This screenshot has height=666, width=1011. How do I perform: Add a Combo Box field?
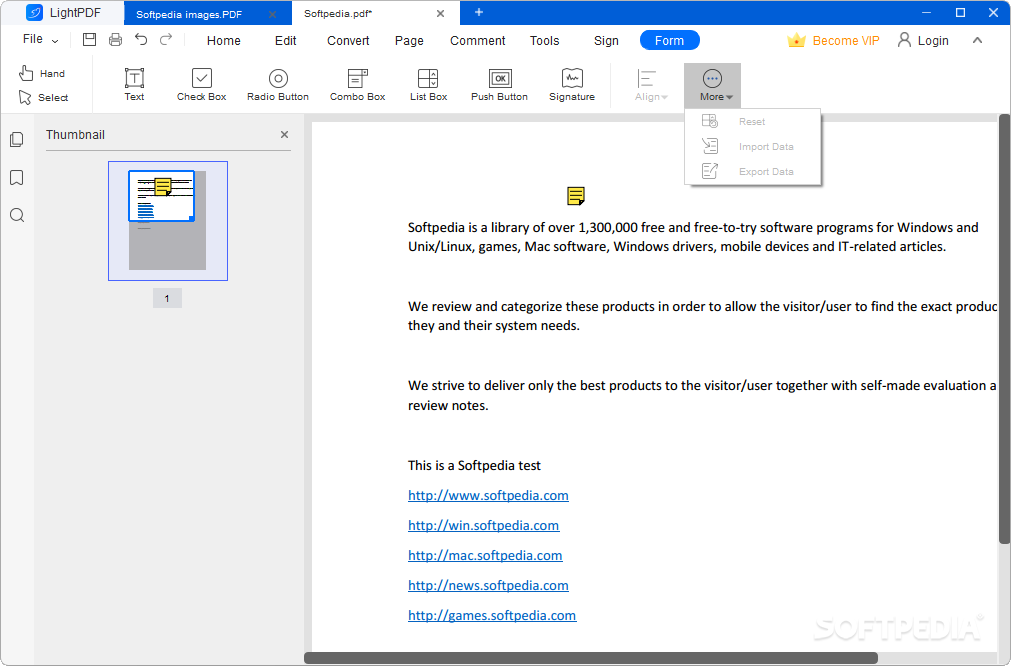[357, 84]
